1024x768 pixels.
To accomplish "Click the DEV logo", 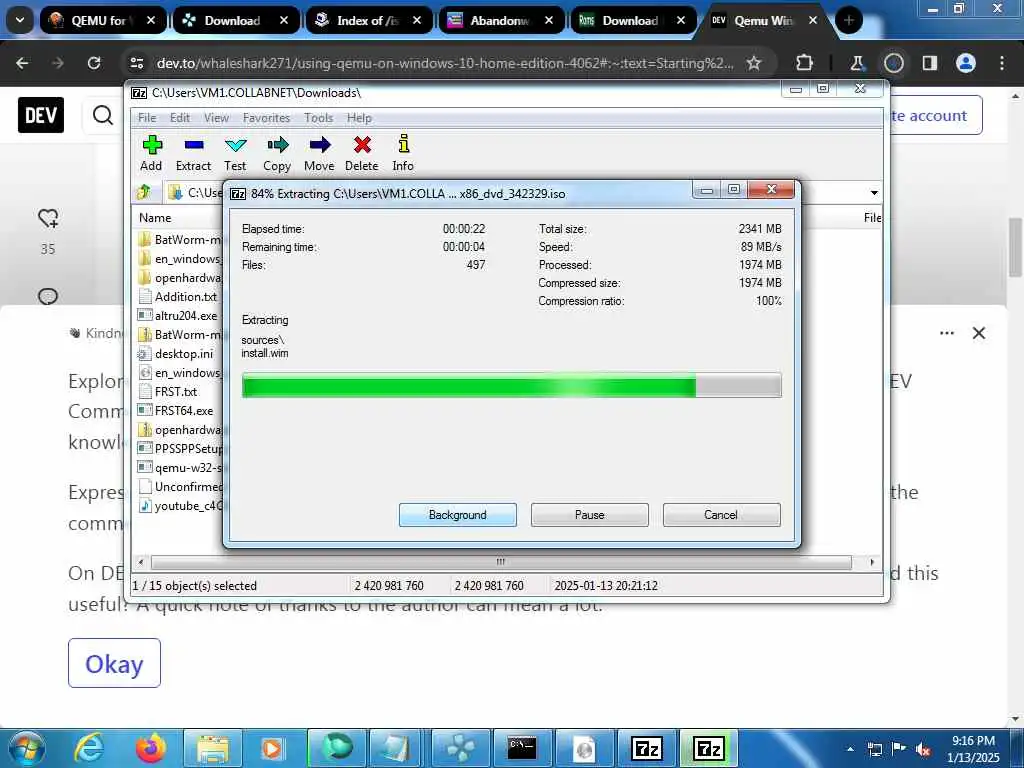I will tap(40, 115).
